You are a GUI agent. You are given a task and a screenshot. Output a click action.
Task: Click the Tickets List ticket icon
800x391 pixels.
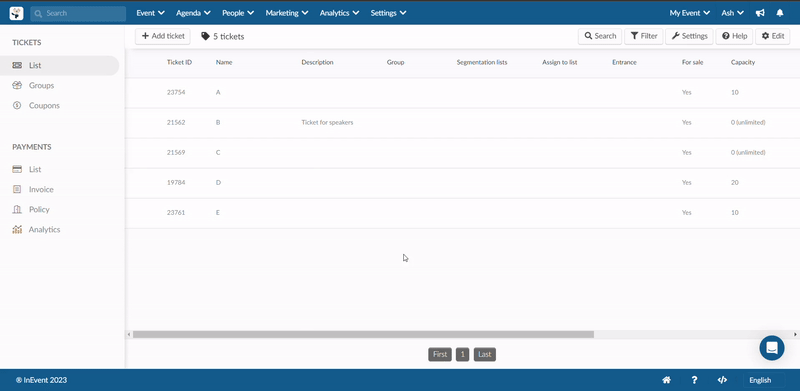[x=17, y=65]
